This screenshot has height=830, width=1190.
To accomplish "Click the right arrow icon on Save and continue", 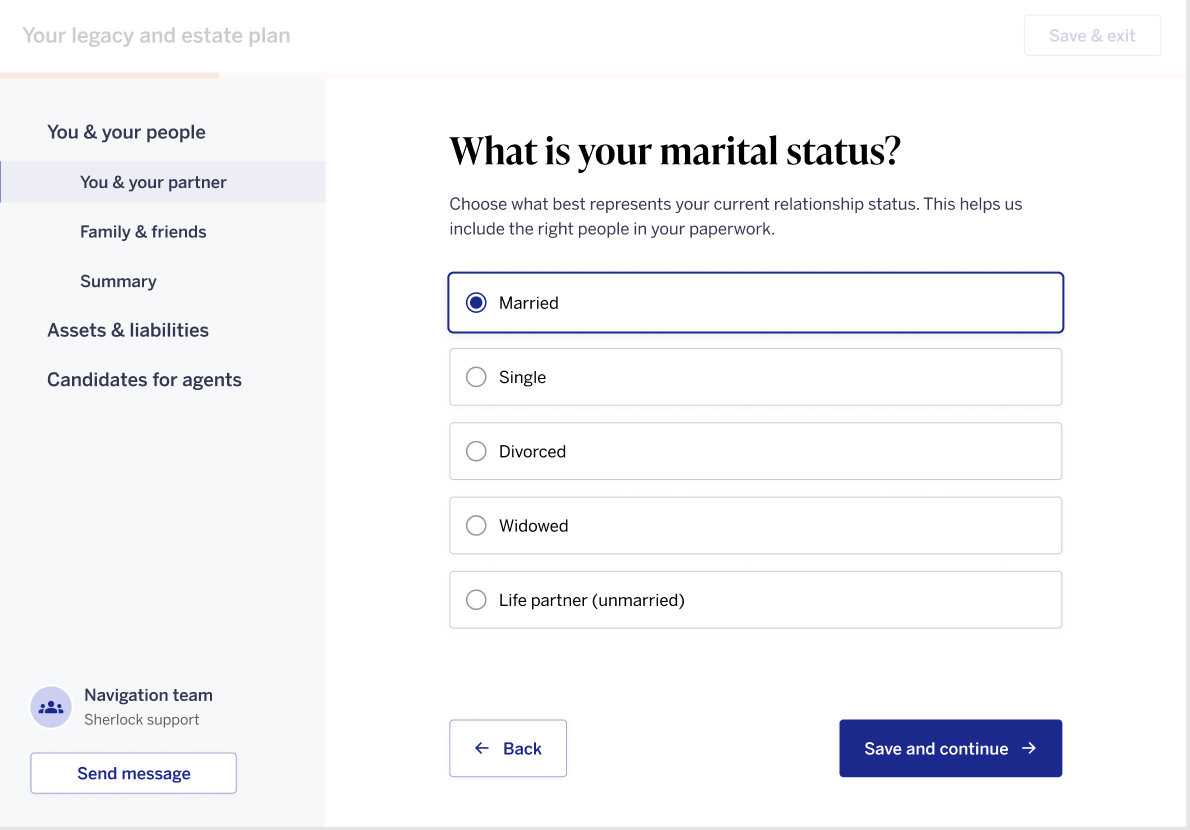I will pyautogui.click(x=1029, y=748).
